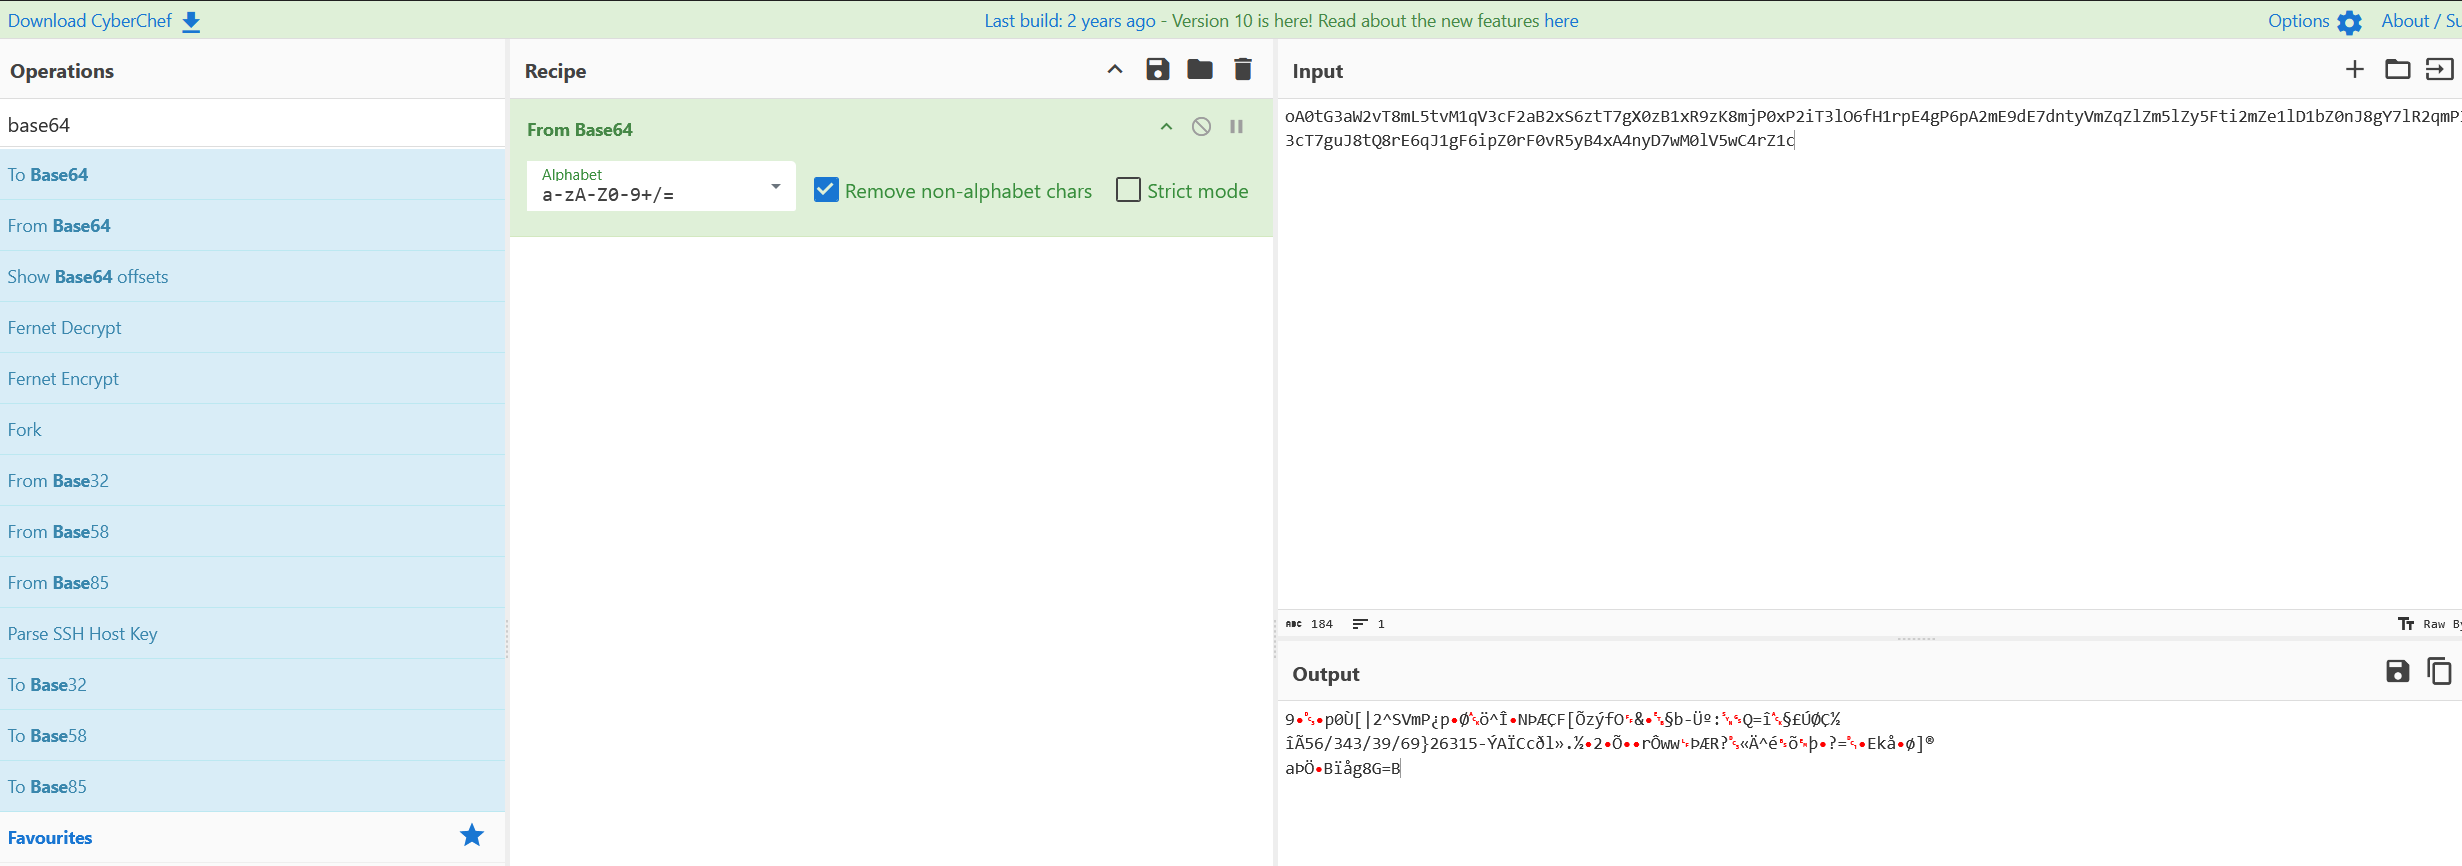Click the Favourites star icon

point(471,836)
